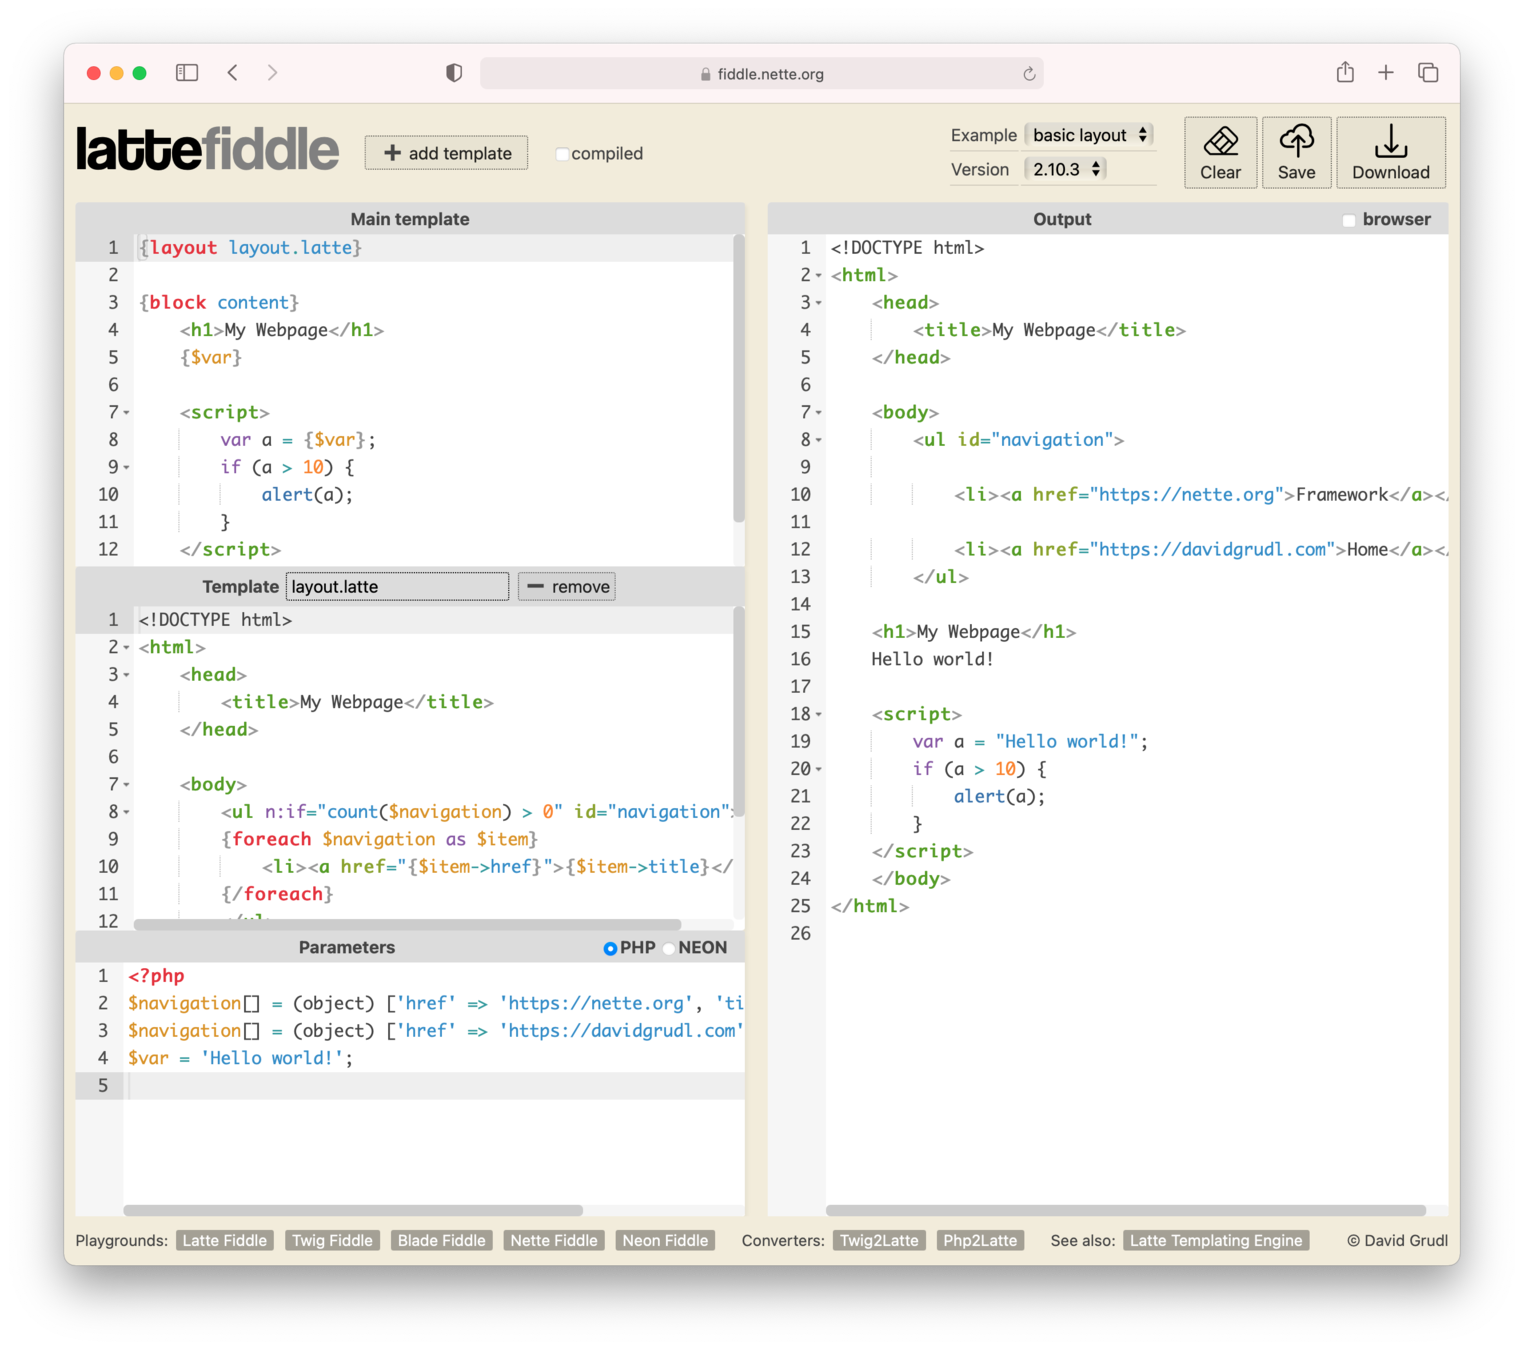Open the Version dropdown showing 2.10.3
Viewport: 1524px width, 1350px height.
[1065, 169]
